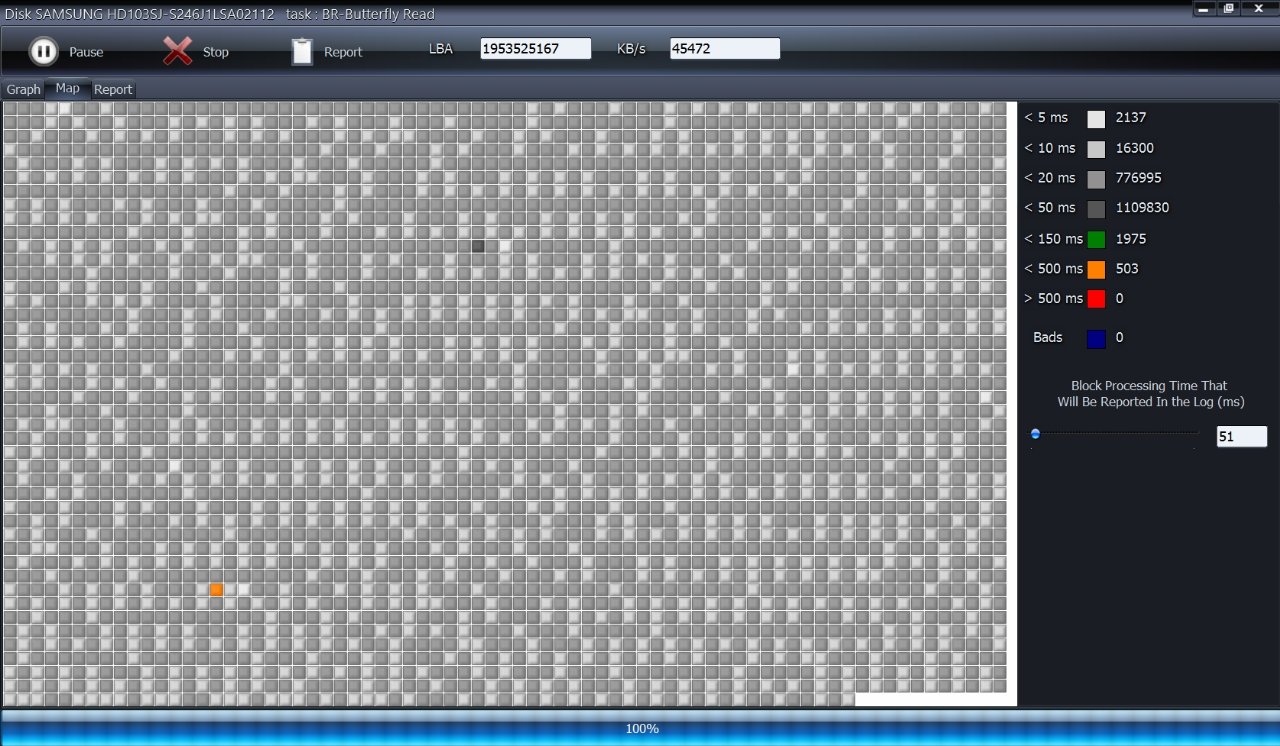This screenshot has height=746, width=1280.
Task: Click the "< 5 ms" label
Action: [x=1046, y=118]
